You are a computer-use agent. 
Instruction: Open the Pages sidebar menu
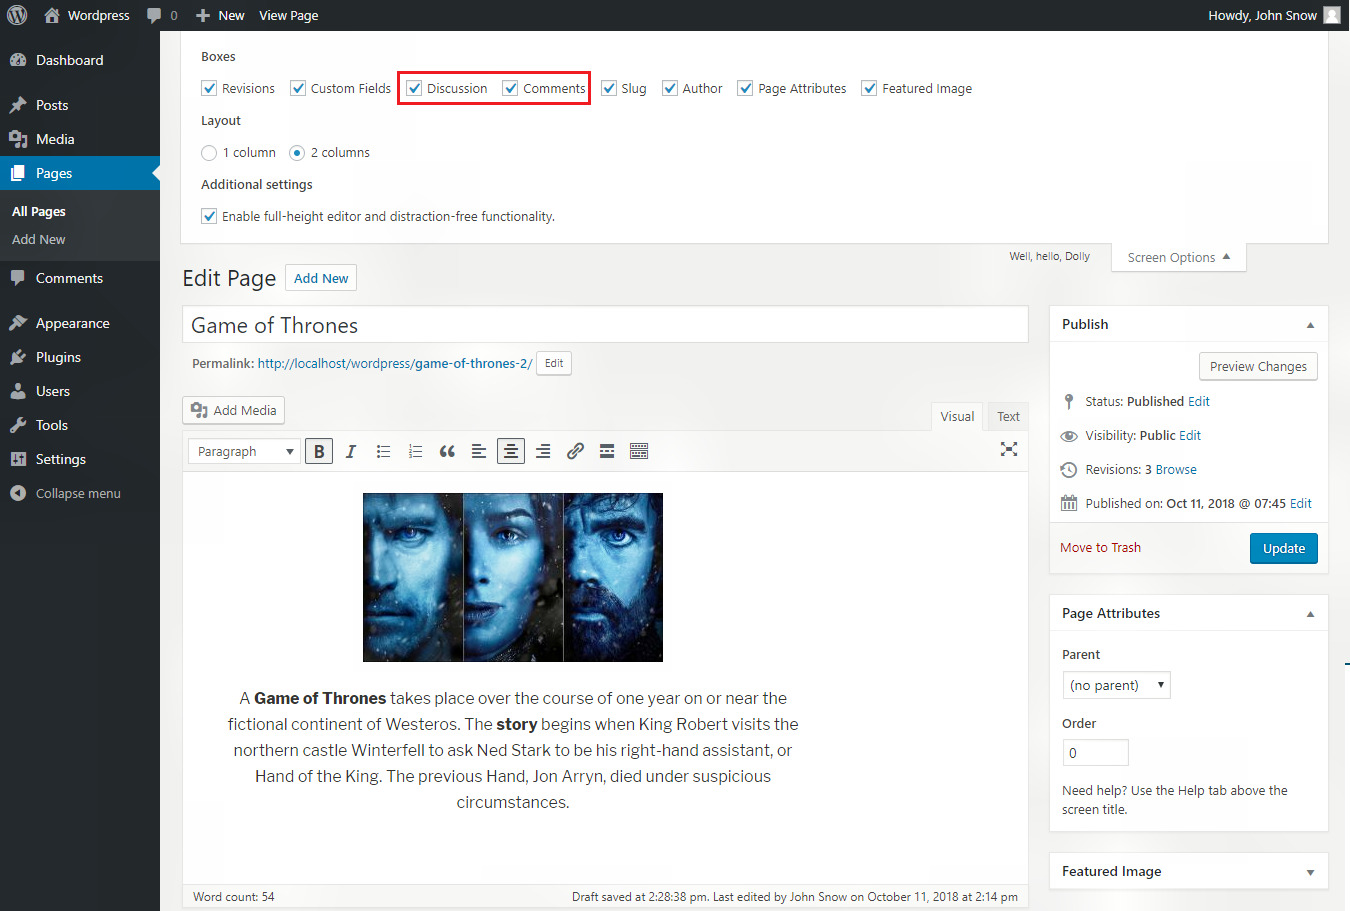click(80, 173)
